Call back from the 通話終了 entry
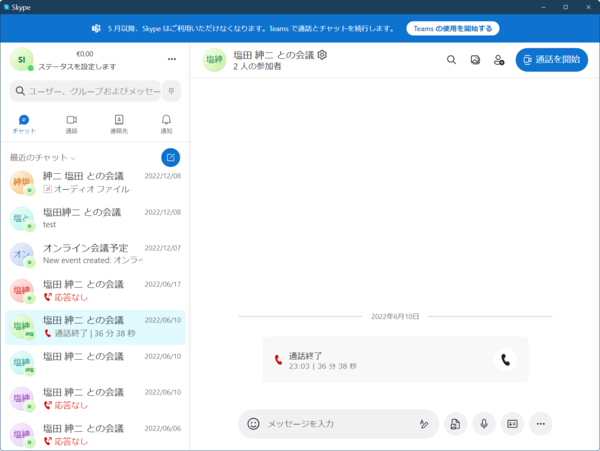This screenshot has width=600, height=451. click(x=506, y=360)
